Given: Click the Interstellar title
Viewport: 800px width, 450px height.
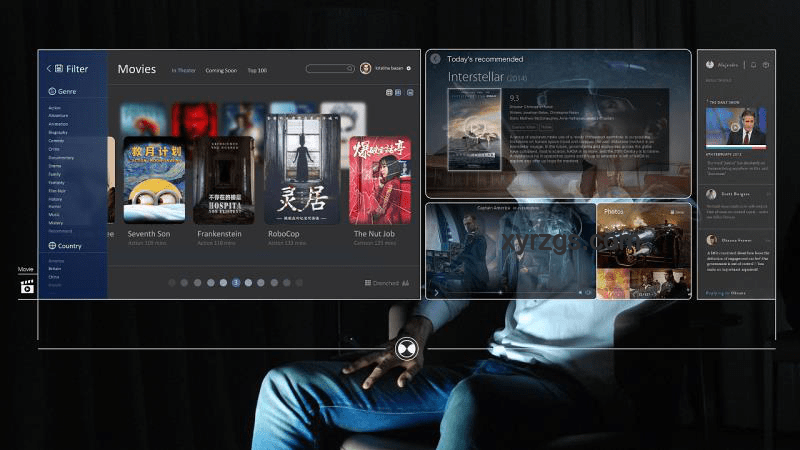Looking at the screenshot, I should (x=476, y=77).
